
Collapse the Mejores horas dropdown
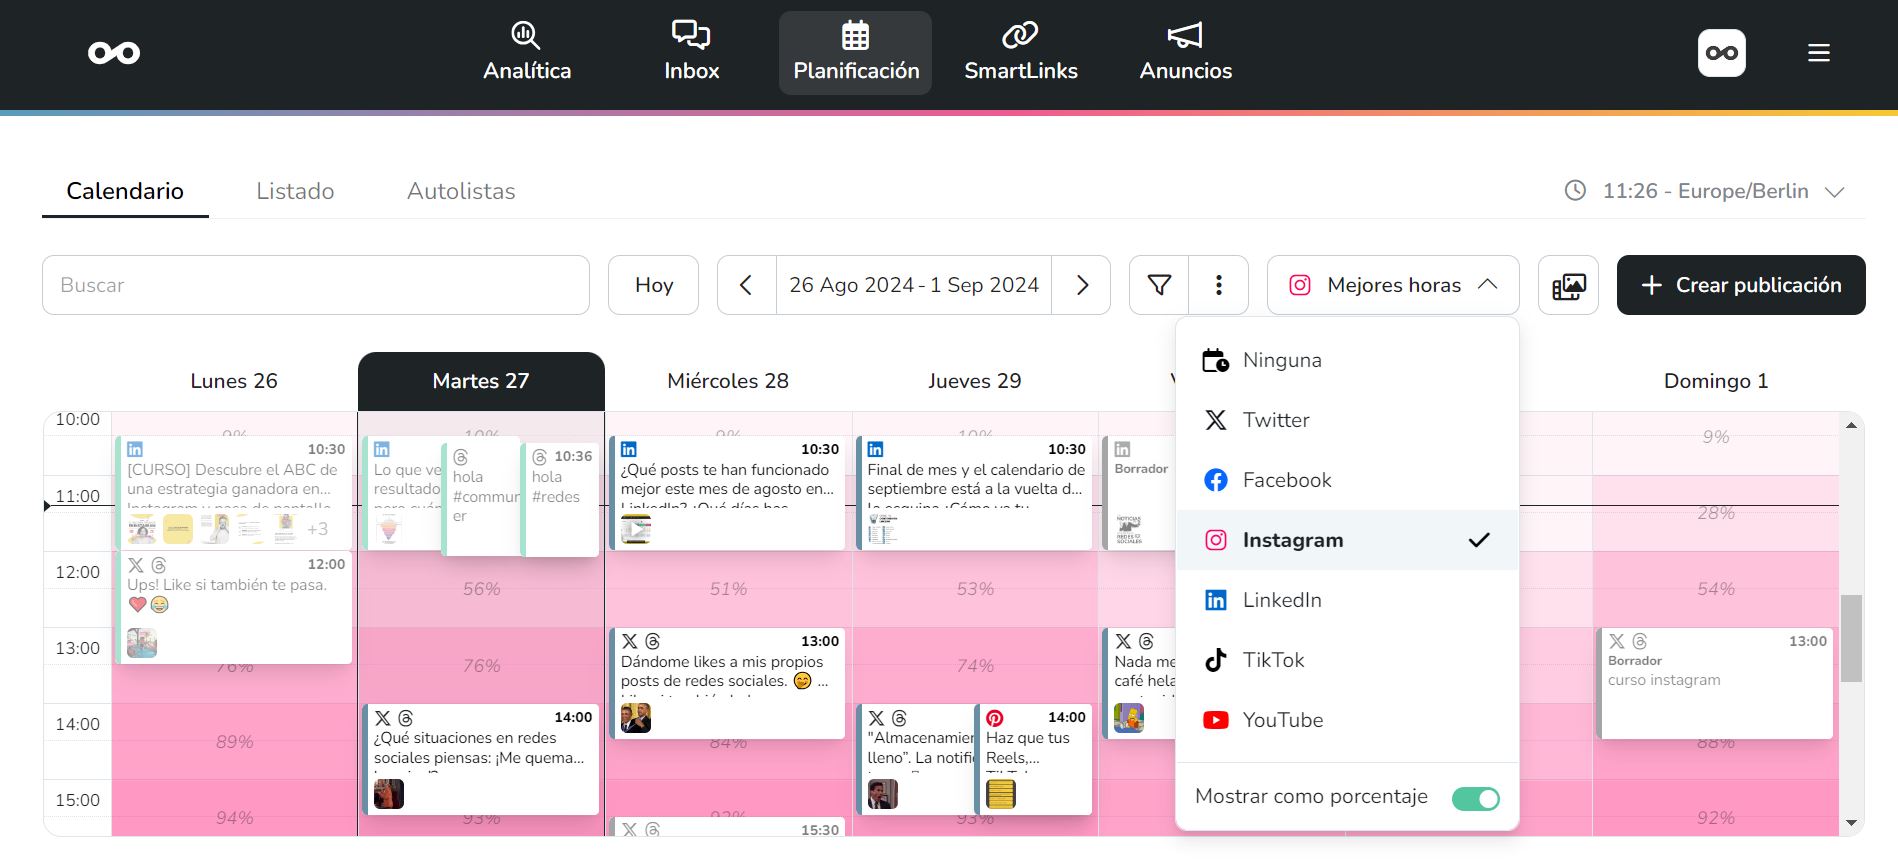(x=1393, y=285)
